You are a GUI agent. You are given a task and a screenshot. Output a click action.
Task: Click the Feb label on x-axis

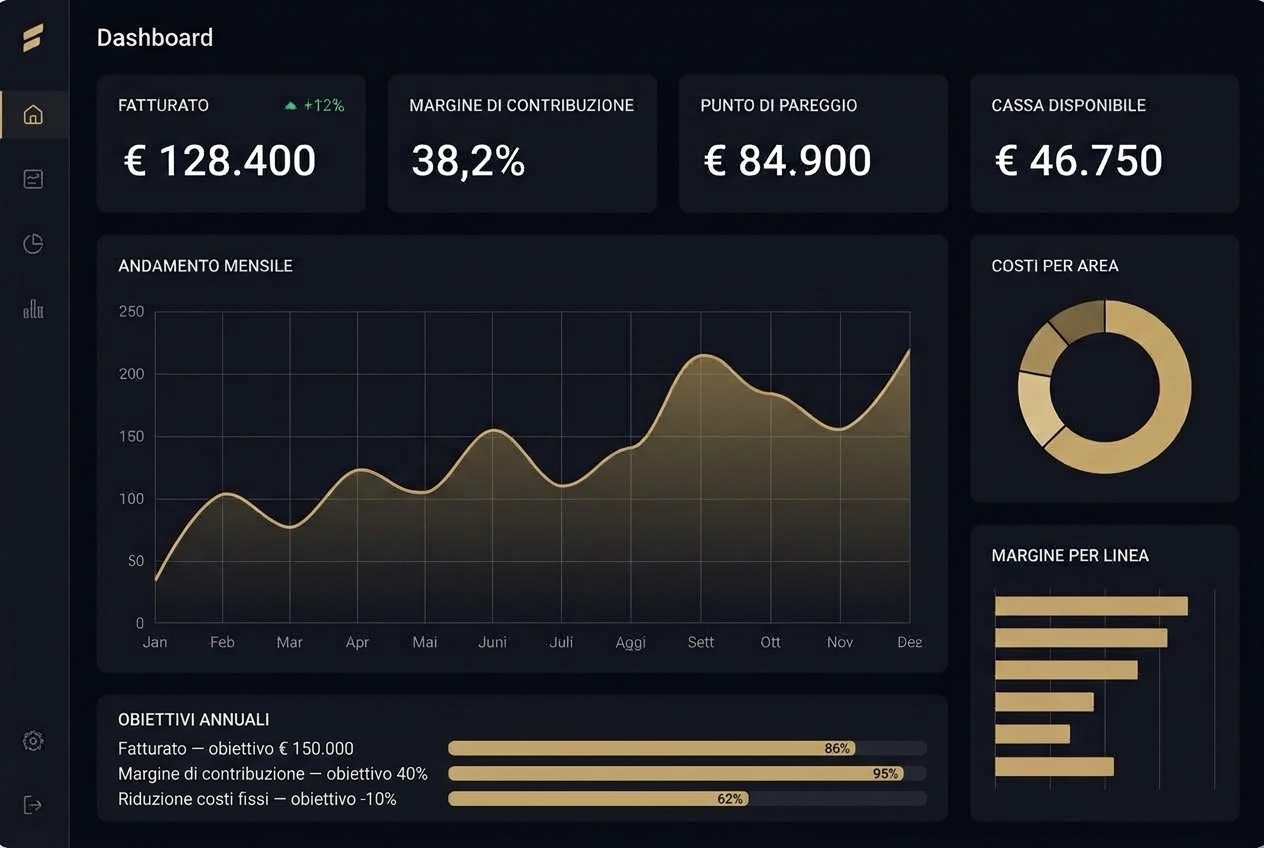click(x=222, y=642)
